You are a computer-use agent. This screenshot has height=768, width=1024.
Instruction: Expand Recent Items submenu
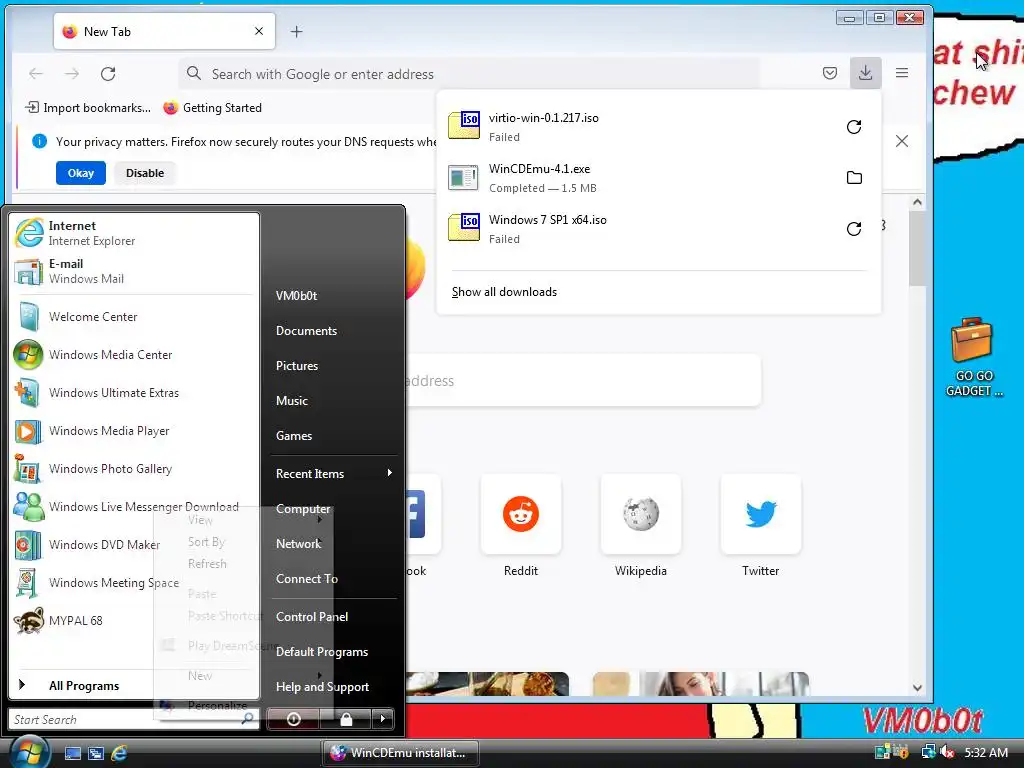[333, 473]
